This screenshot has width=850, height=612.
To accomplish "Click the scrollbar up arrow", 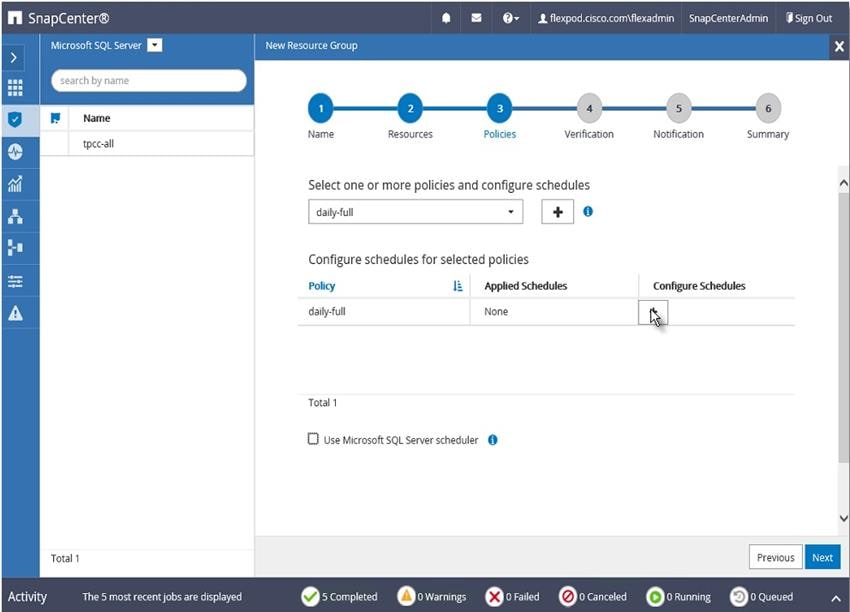I will (843, 183).
